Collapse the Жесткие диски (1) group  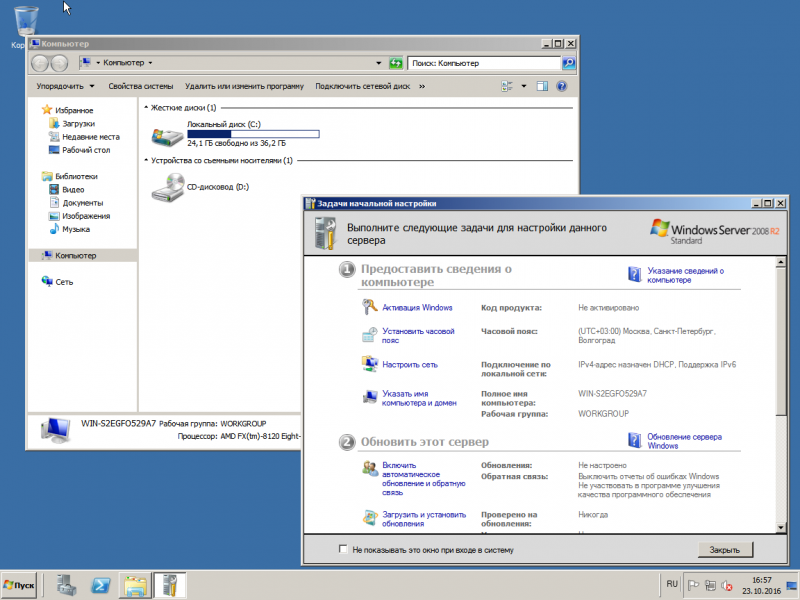coord(146,108)
